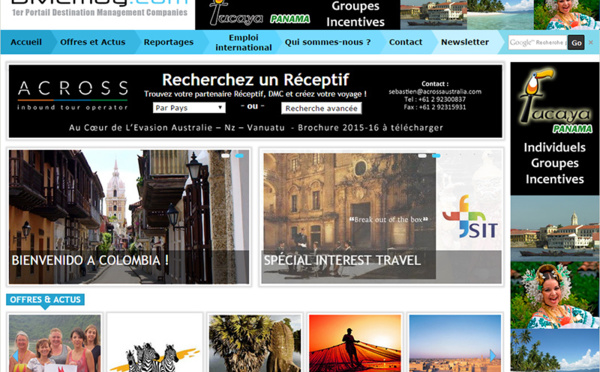Click sidebar dancer woman photo
The height and width of the screenshot is (372, 600).
click(x=555, y=295)
